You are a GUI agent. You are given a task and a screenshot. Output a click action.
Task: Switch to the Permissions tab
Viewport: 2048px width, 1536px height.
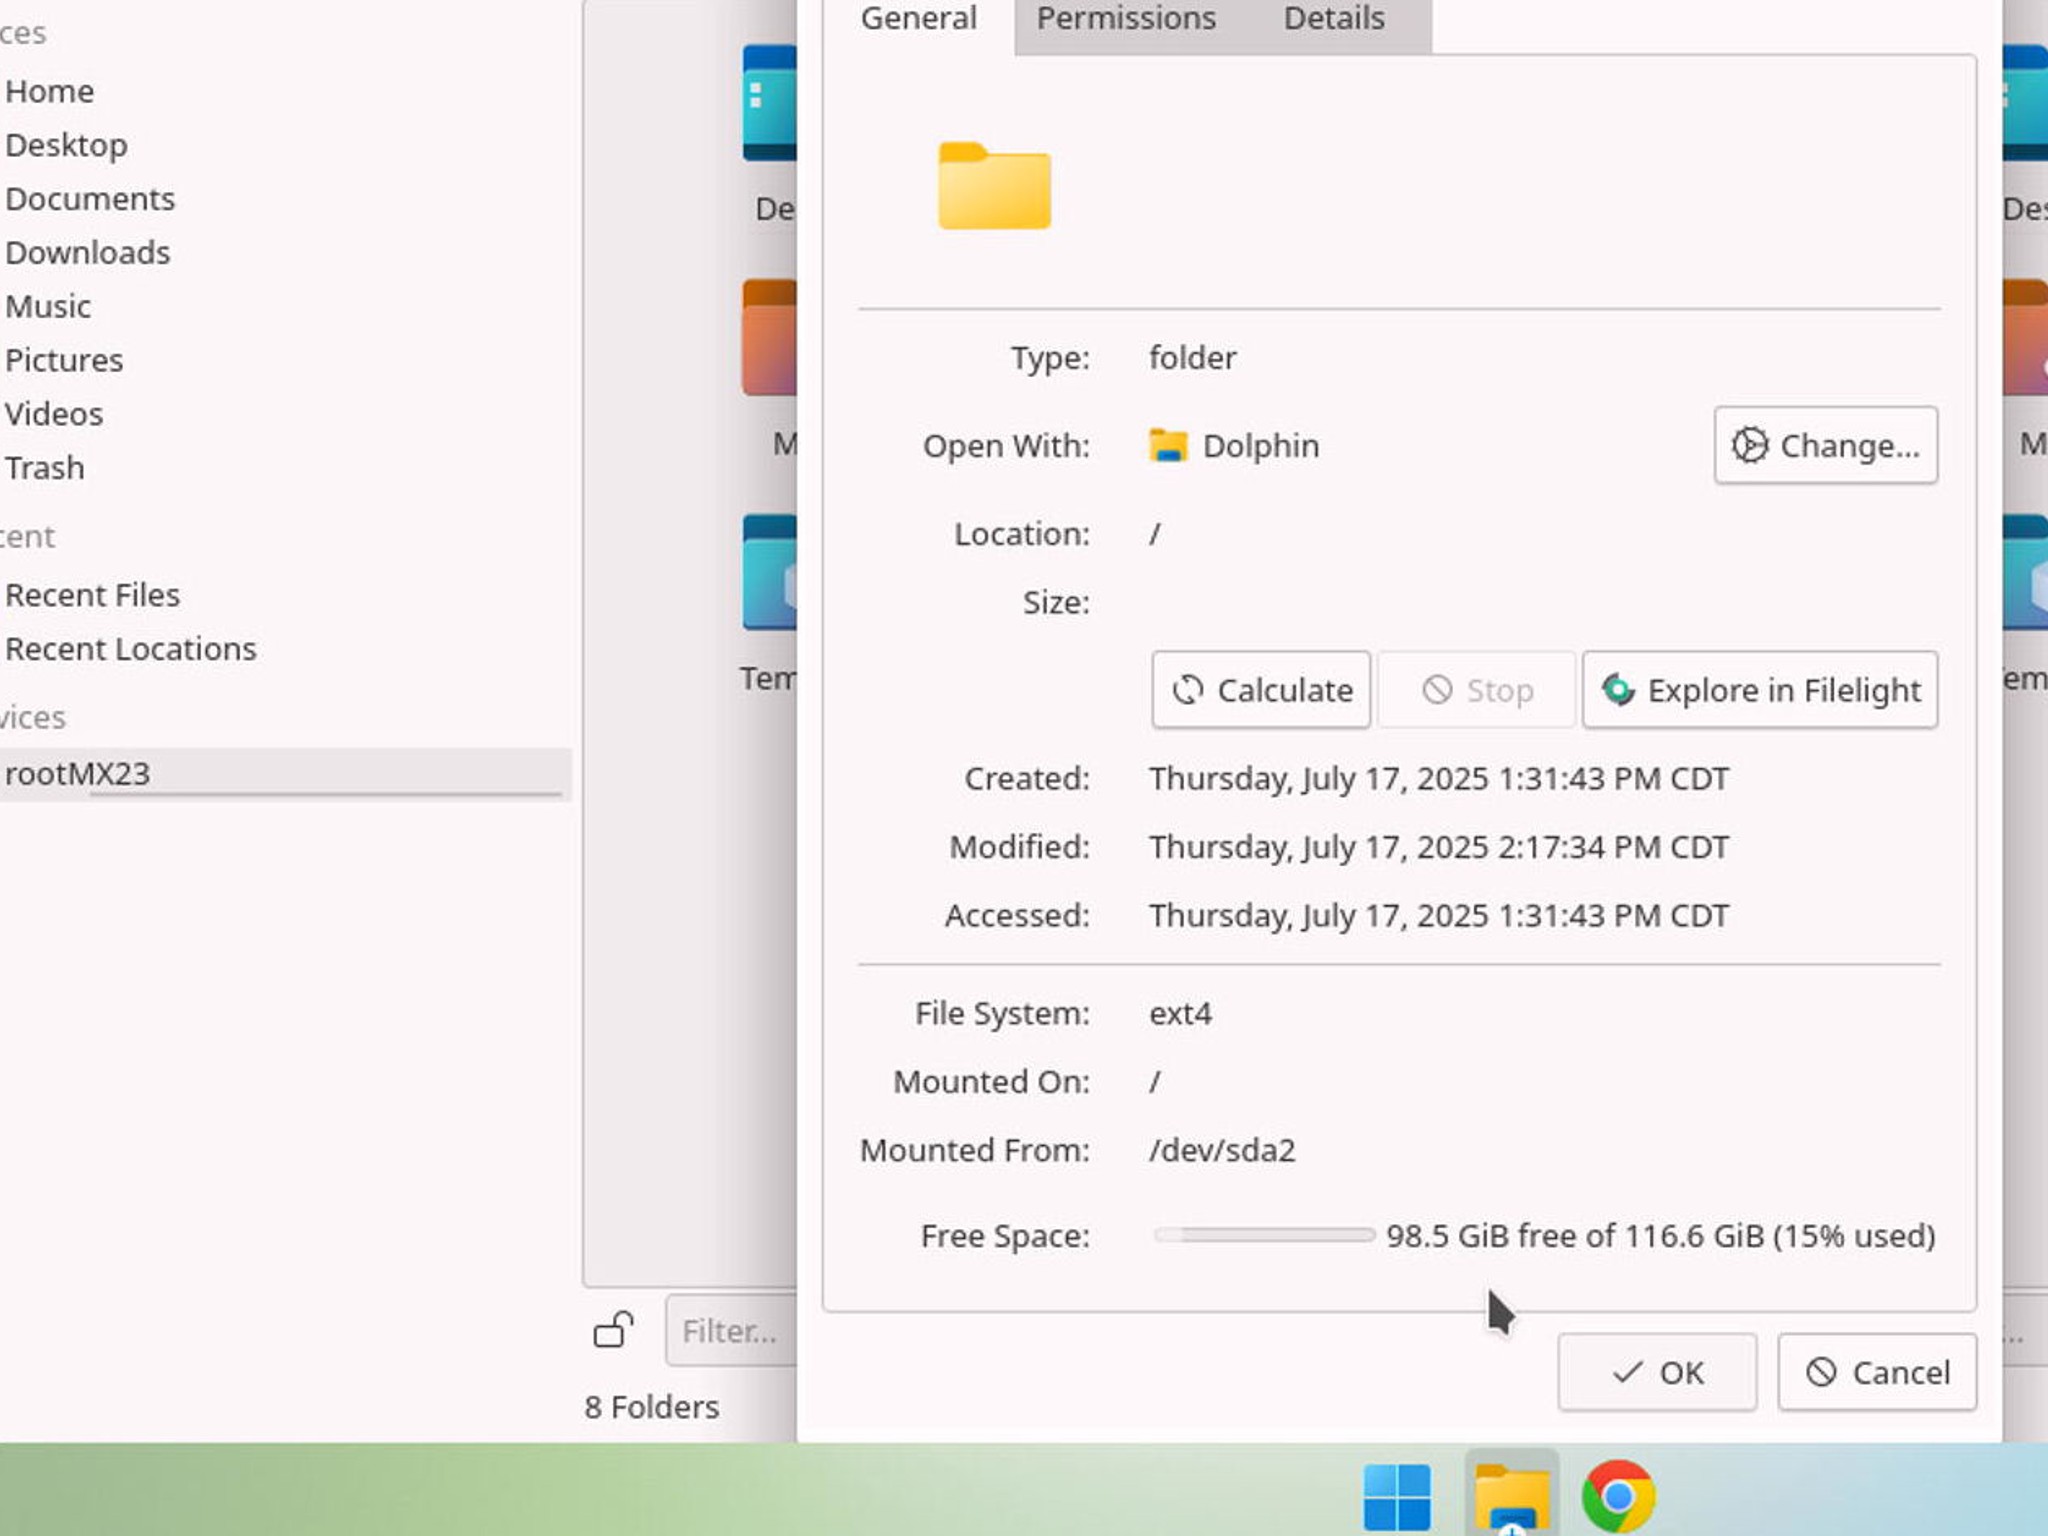coord(1125,19)
